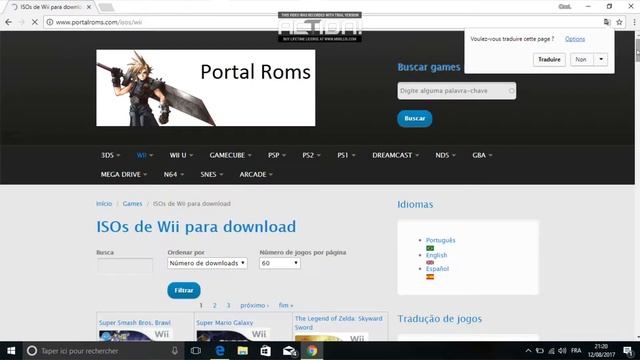The width and height of the screenshot is (640, 360).
Task: Go to page 3 of results
Action: point(228,305)
